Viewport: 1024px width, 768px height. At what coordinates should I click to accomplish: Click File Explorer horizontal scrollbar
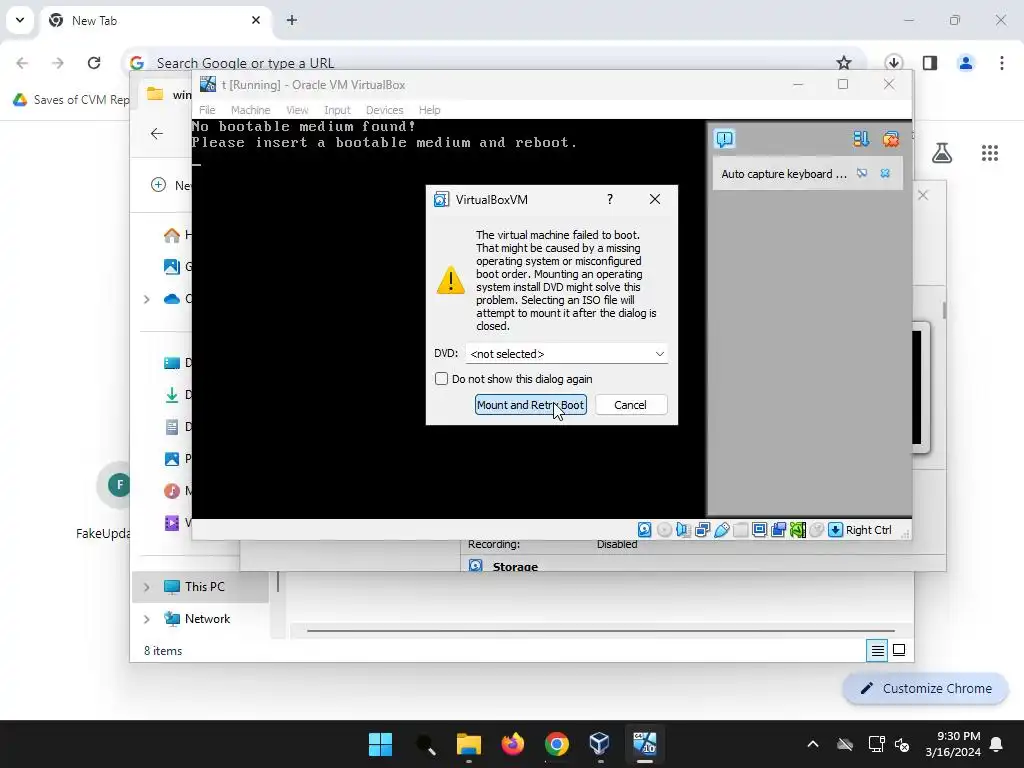601,631
